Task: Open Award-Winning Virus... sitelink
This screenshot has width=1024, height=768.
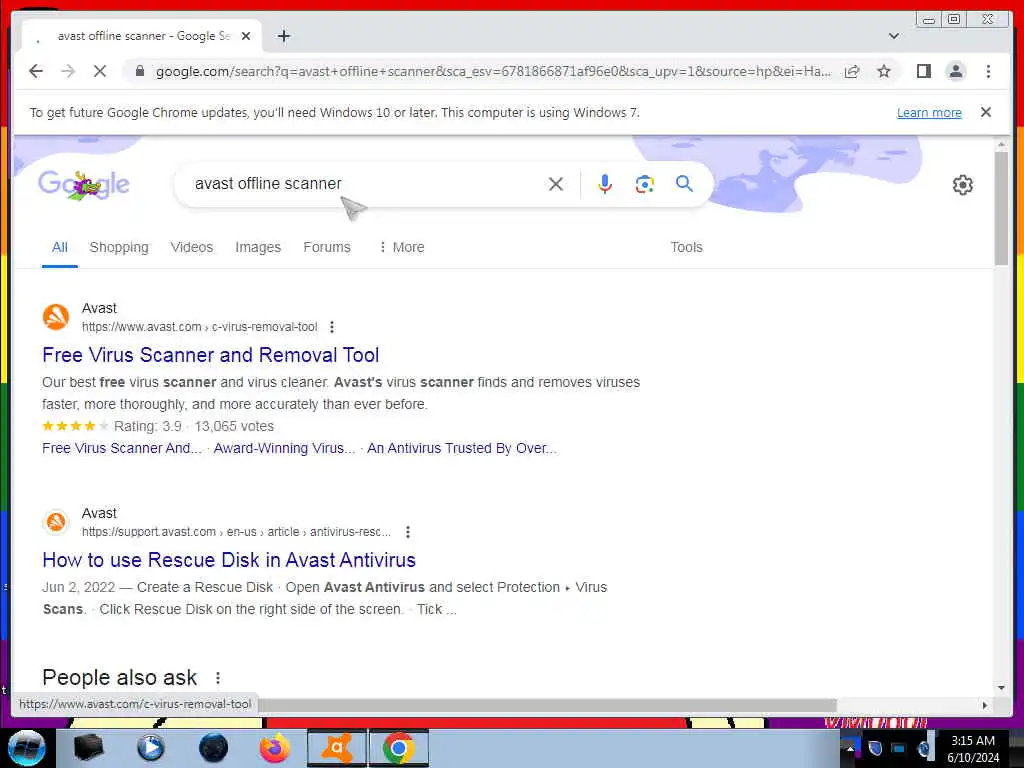Action: (x=284, y=449)
